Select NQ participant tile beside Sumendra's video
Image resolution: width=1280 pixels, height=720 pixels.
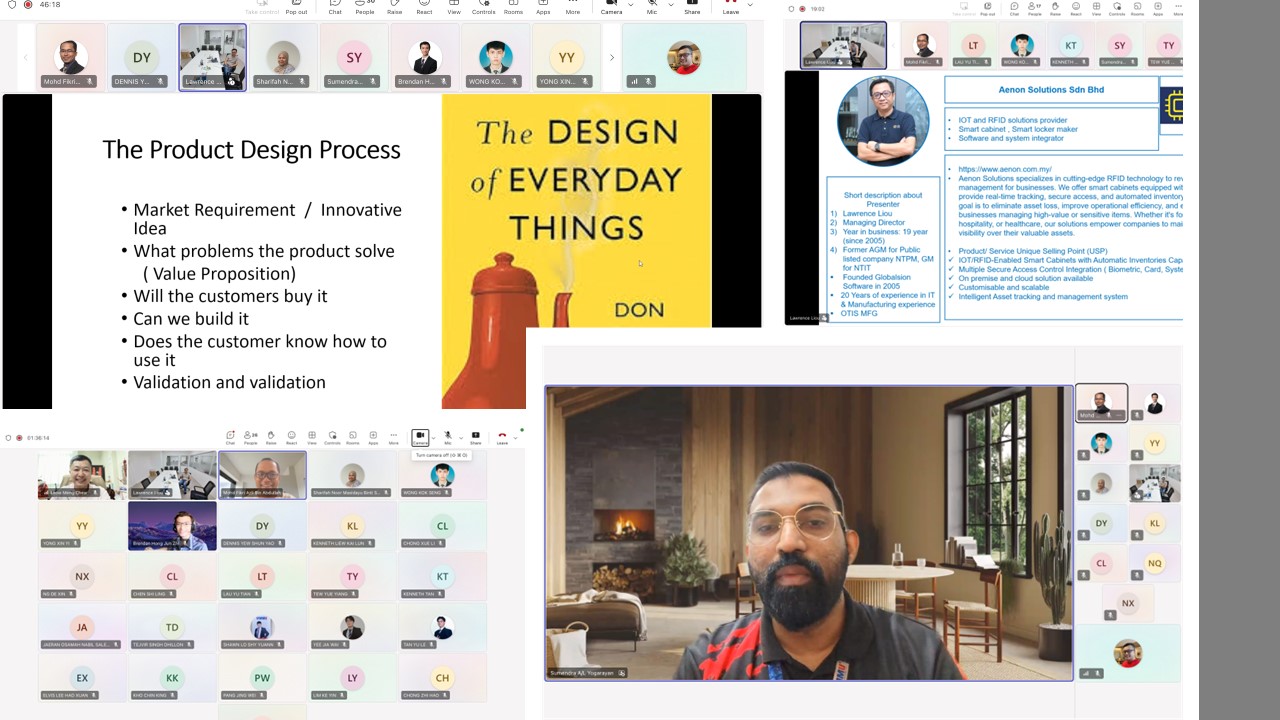[1155, 563]
